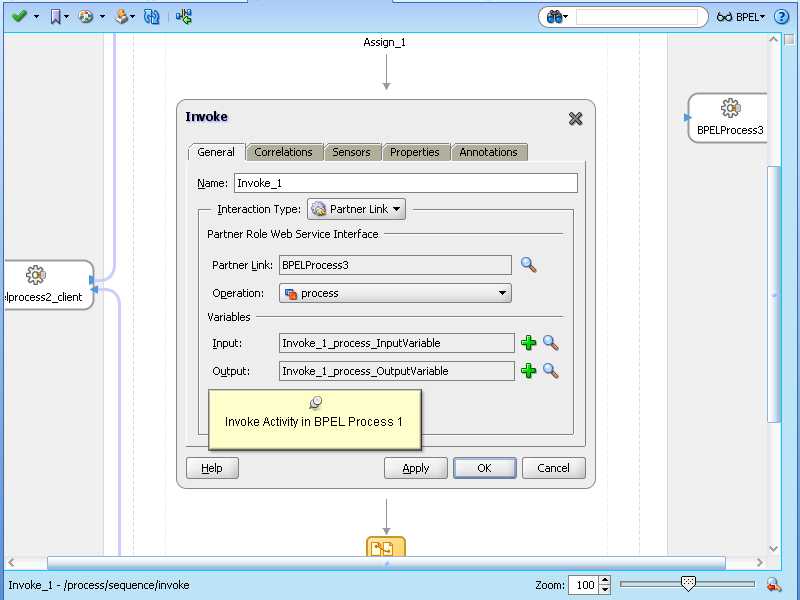Click the OK button in the Invoke dialog
Image resolution: width=800 pixels, height=600 pixels.
[484, 468]
